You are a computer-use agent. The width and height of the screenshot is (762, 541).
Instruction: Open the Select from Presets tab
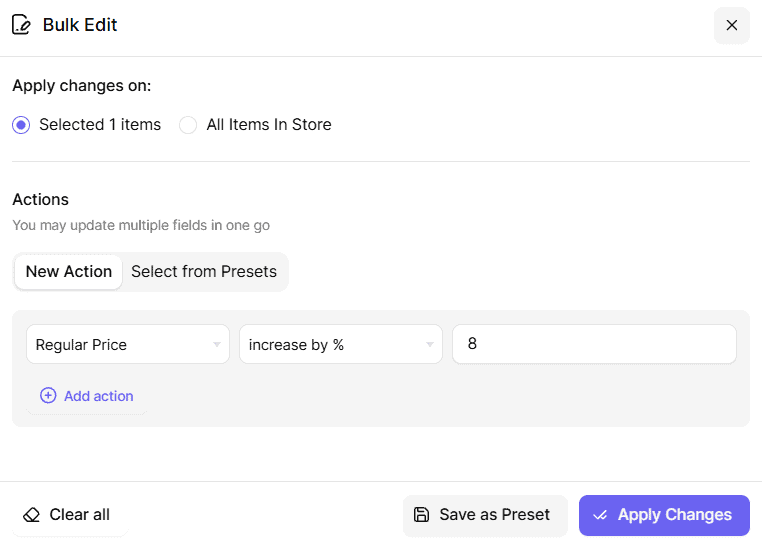[x=204, y=272]
